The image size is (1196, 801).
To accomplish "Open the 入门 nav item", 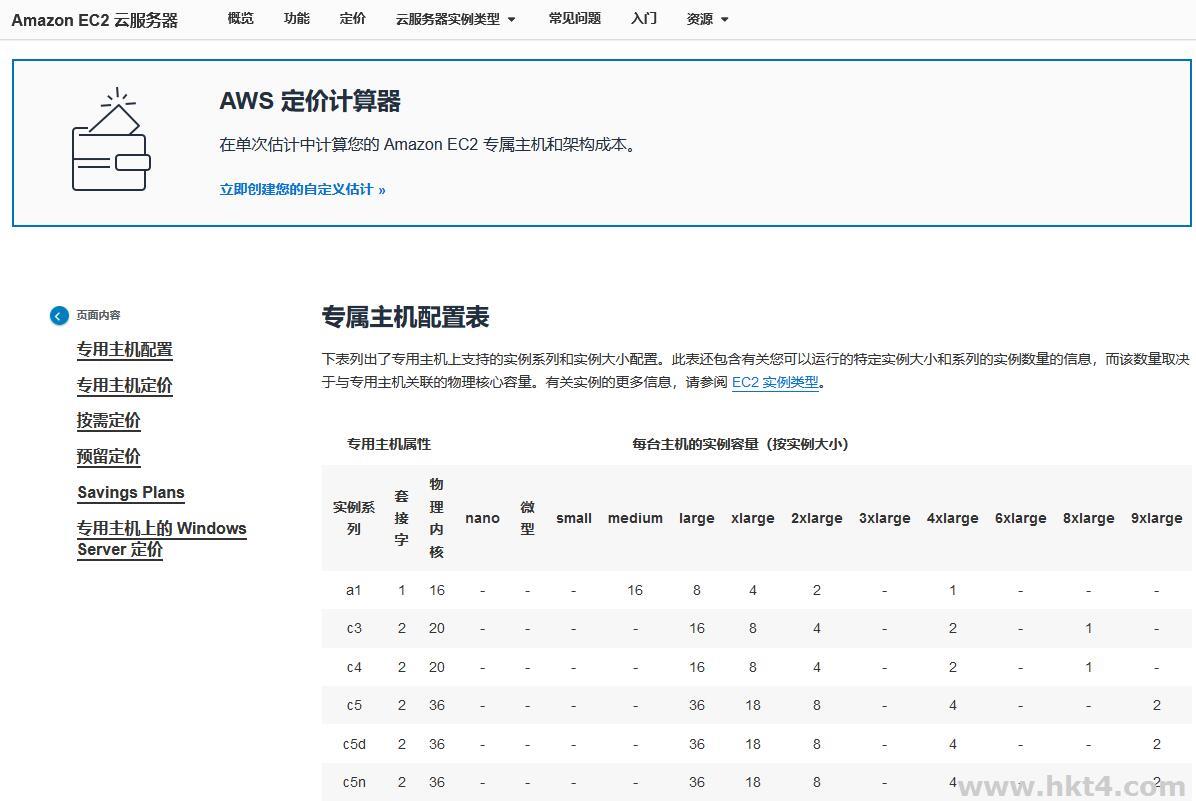I will tap(644, 18).
